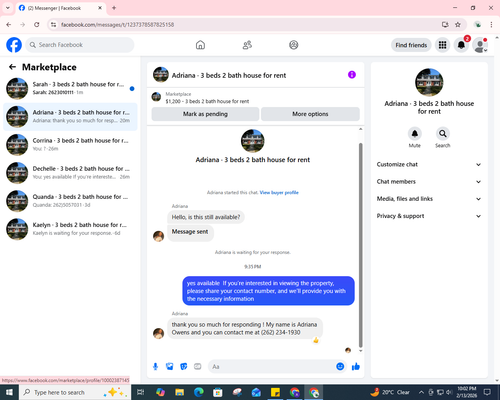500x400 pixels.
Task: Choose a GIF icon
Action: (x=198, y=367)
